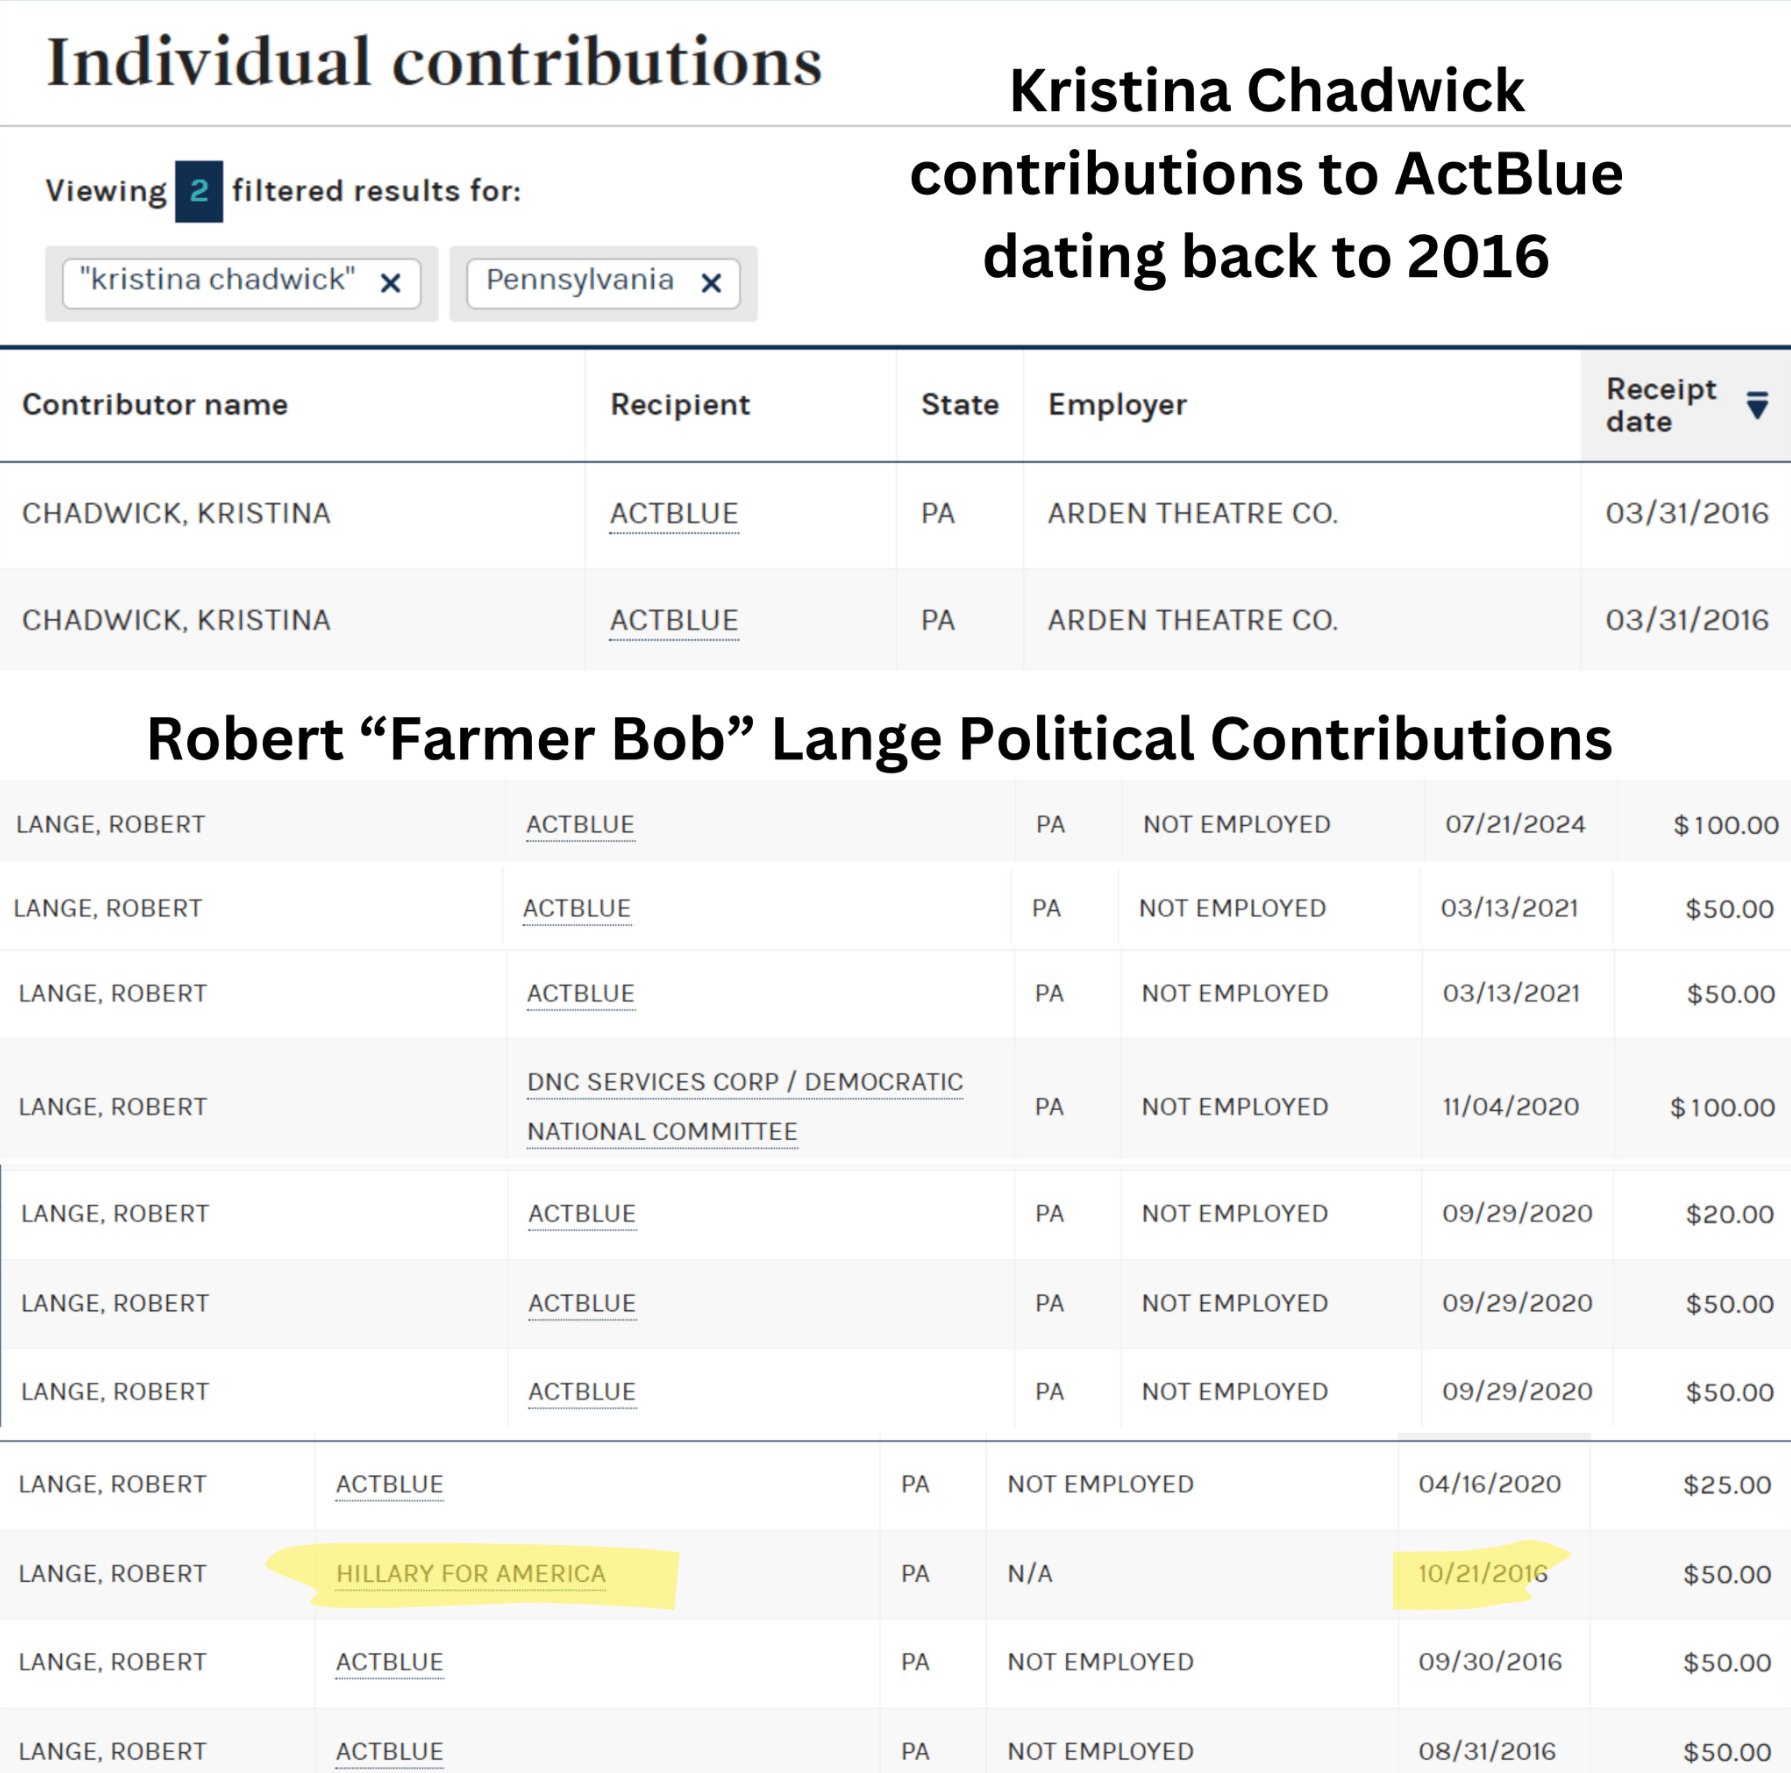
Task: Open ACTBLUE link dated 04/16/2020
Action: pos(389,1485)
